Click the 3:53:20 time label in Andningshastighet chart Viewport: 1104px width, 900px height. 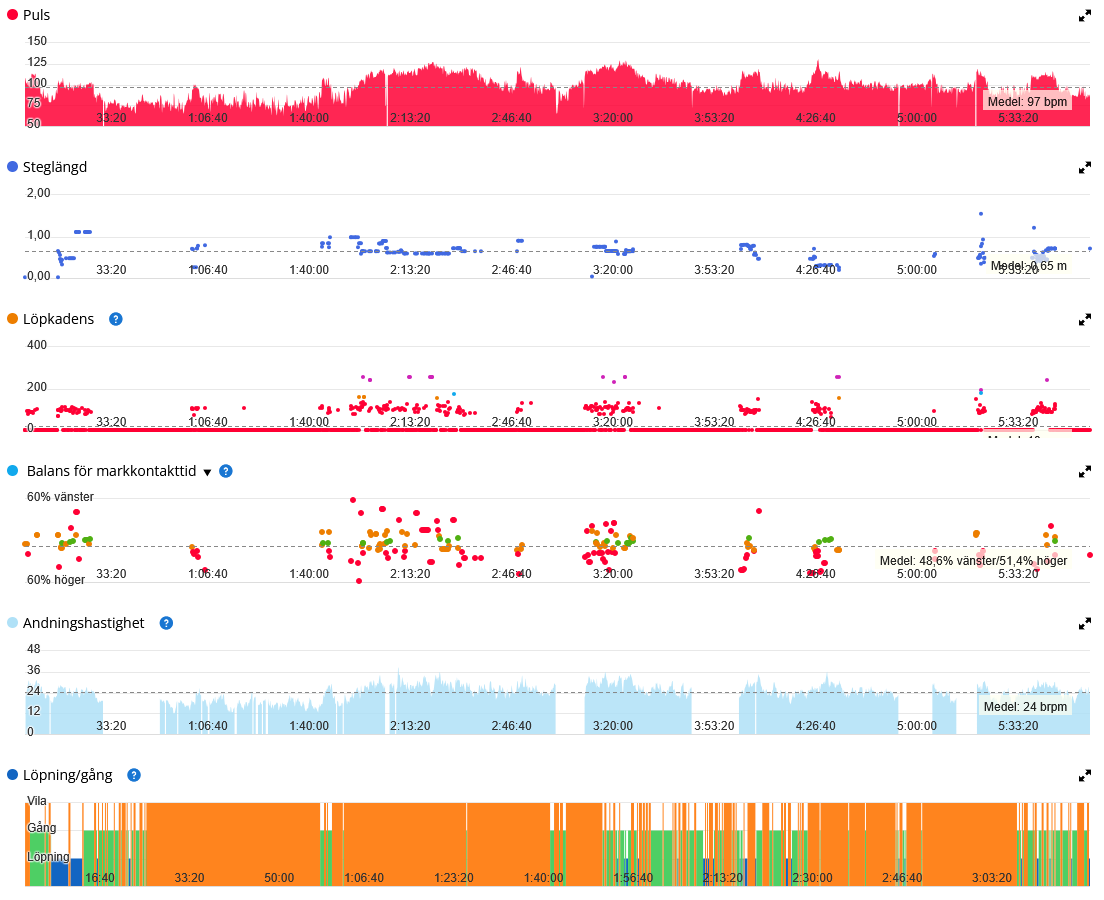pos(715,726)
